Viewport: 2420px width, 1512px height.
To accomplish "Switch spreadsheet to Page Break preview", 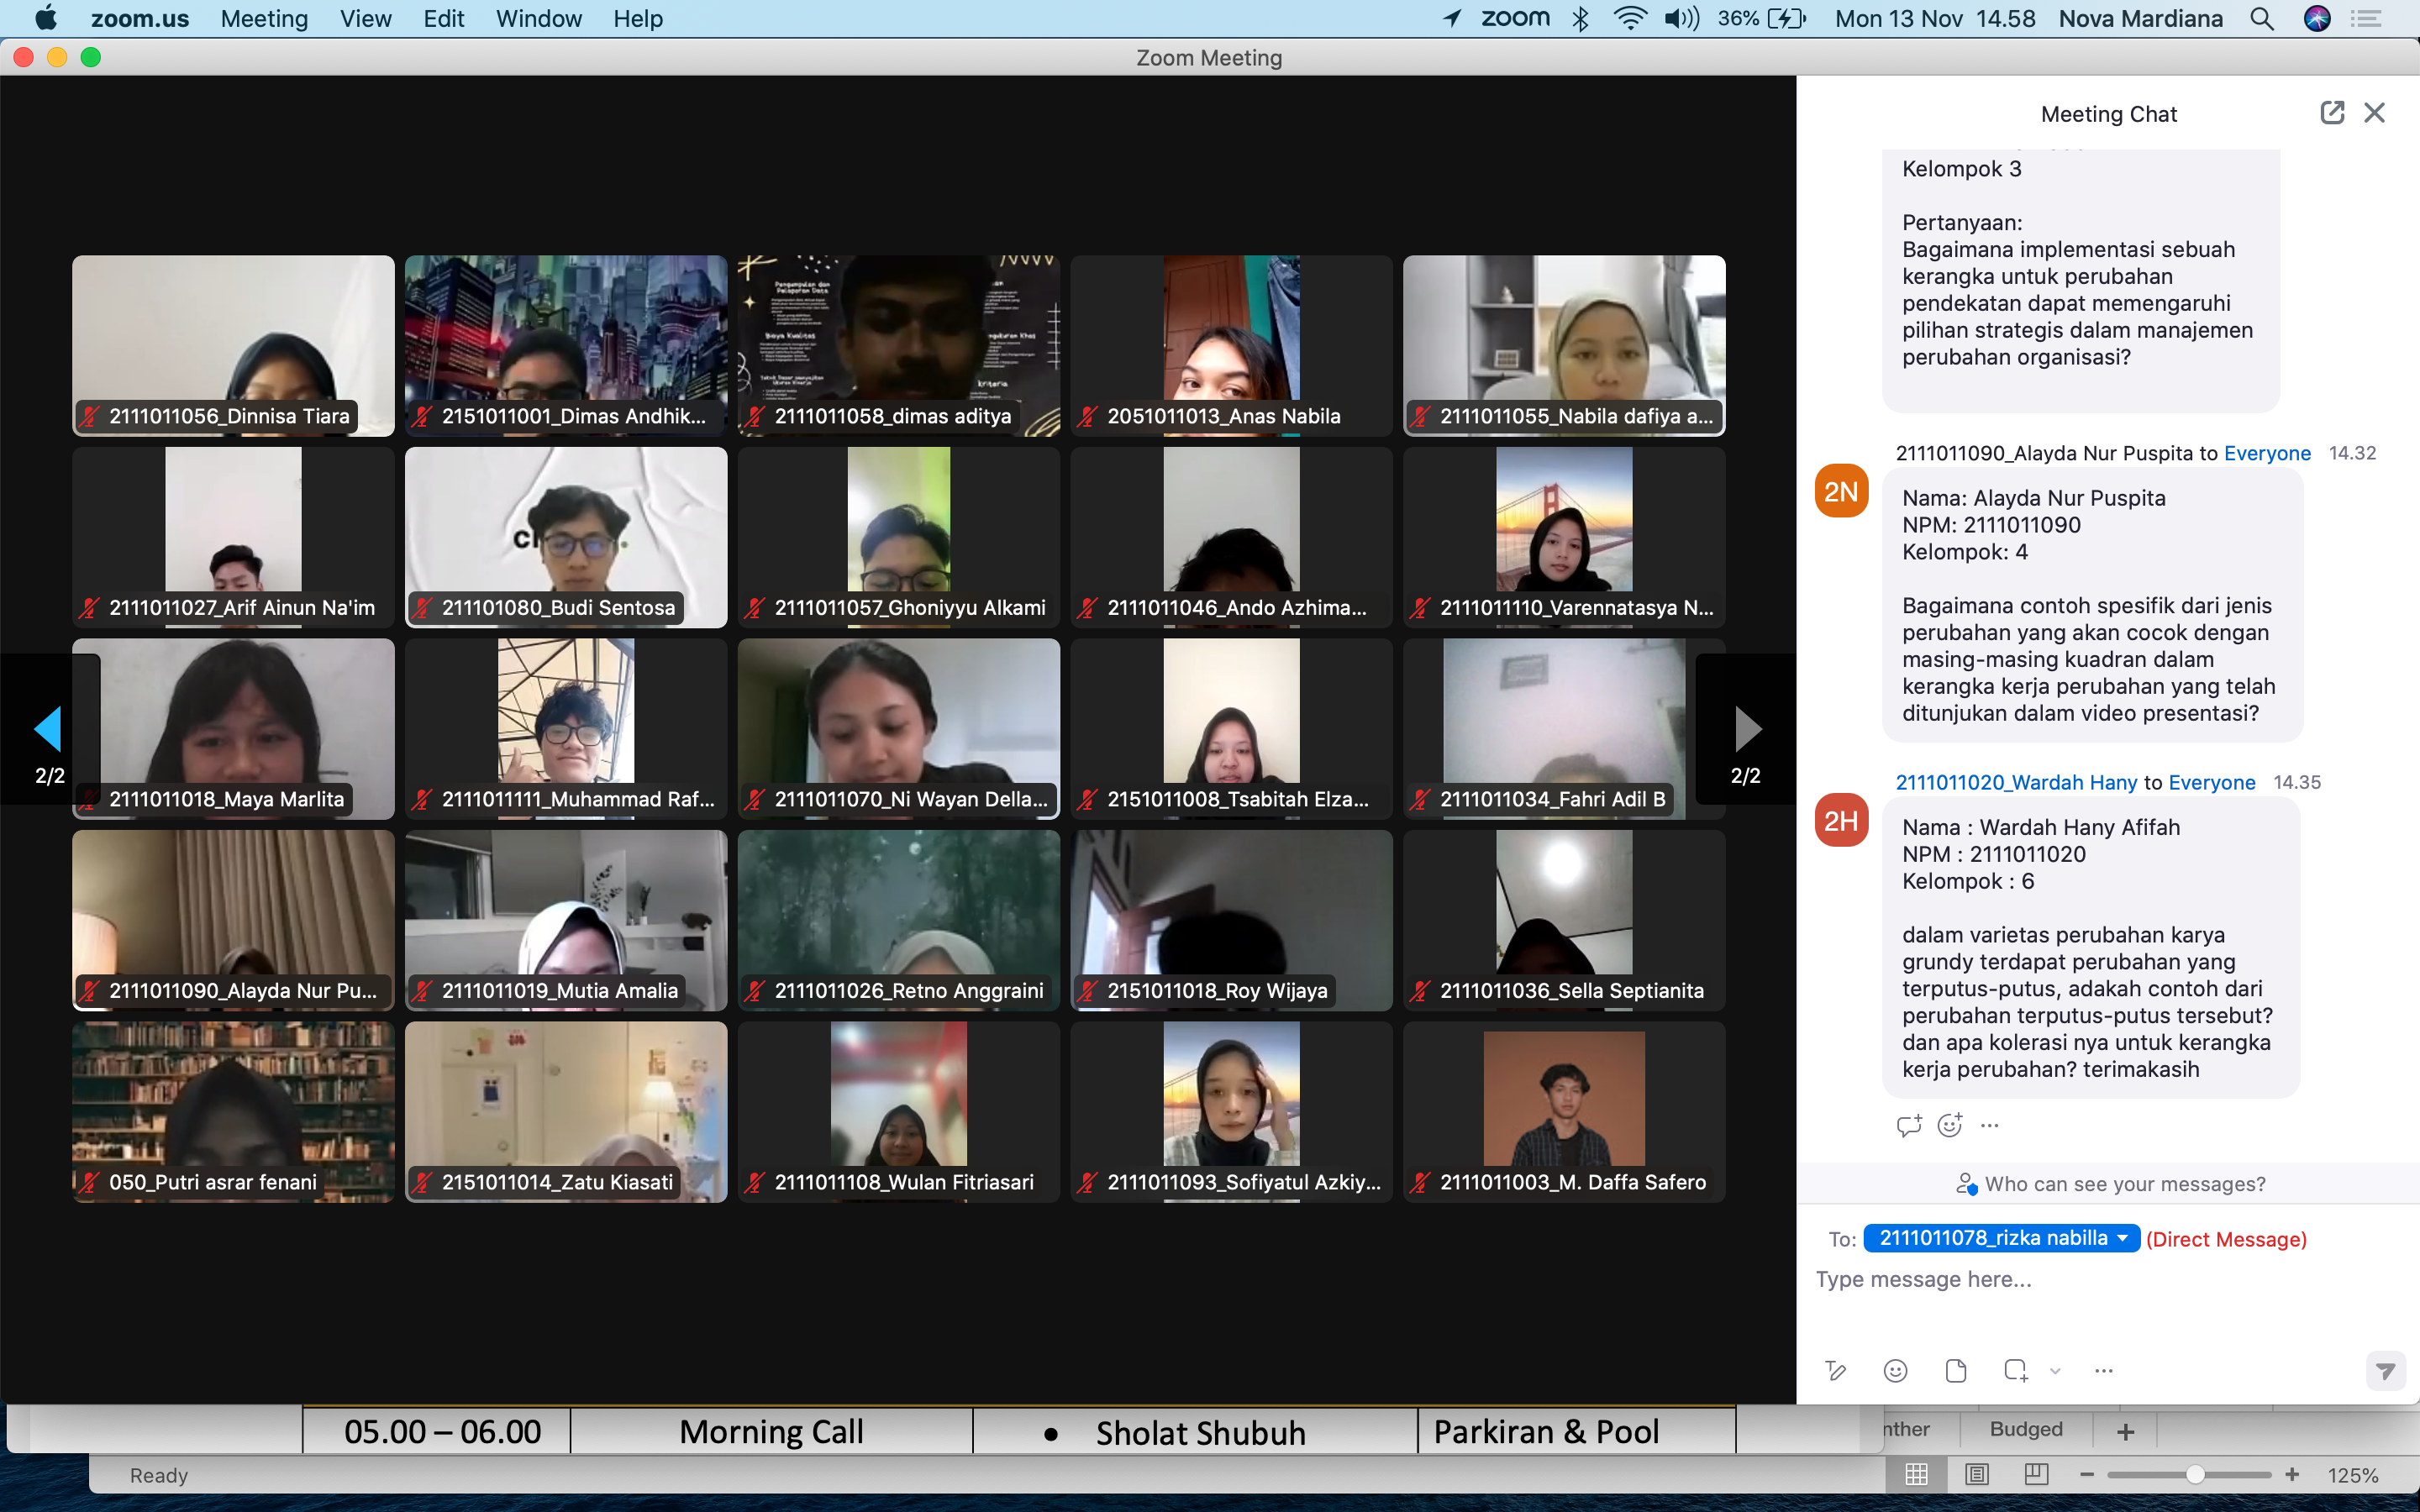I will (2036, 1474).
